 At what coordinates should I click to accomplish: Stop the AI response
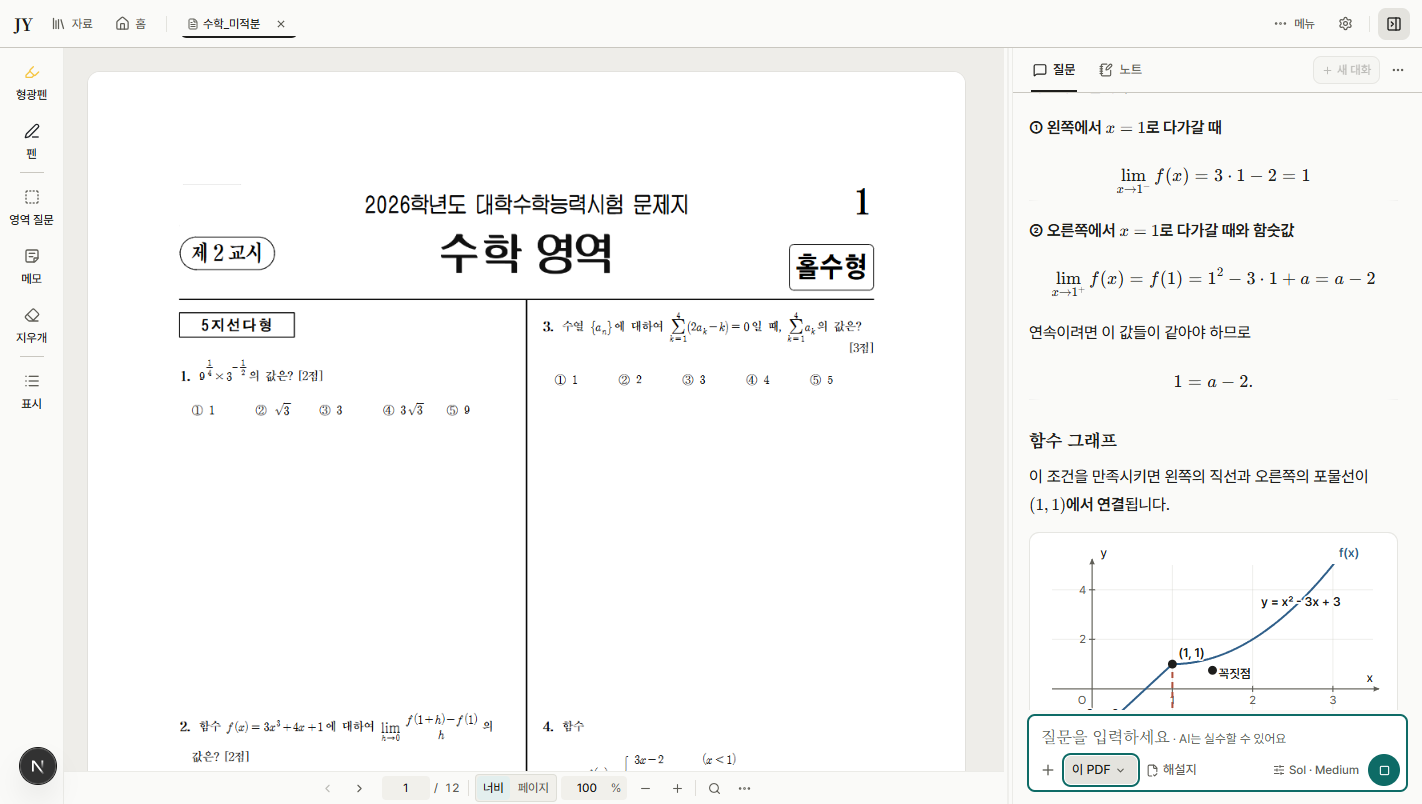point(1384,770)
